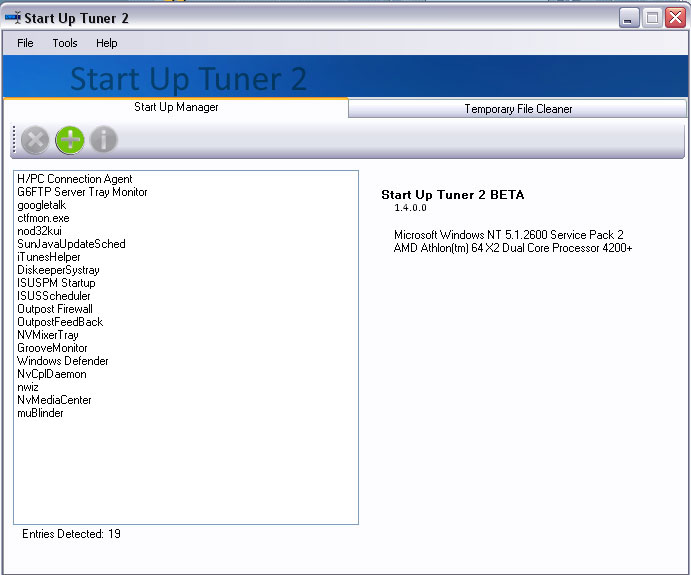Click the AMD Athlon processor info line
This screenshot has height=575, width=691.
click(x=513, y=248)
